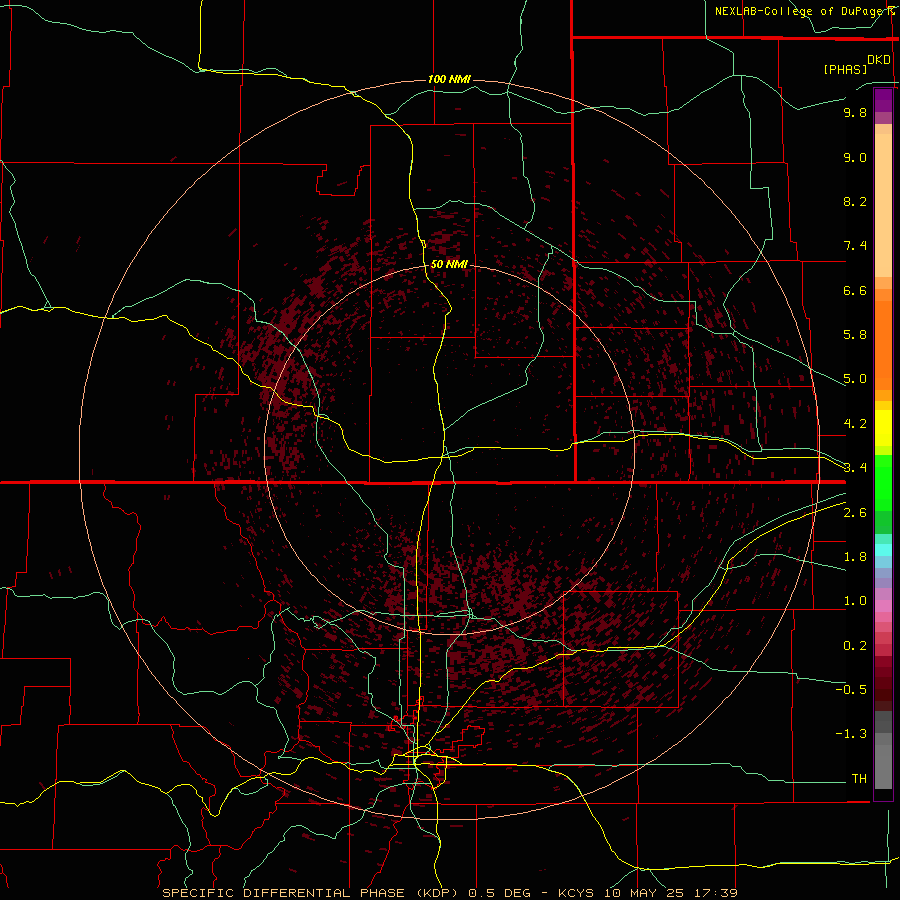Screen dimensions: 900x900
Task: Click the 7.4 scale value
Action: (x=855, y=246)
